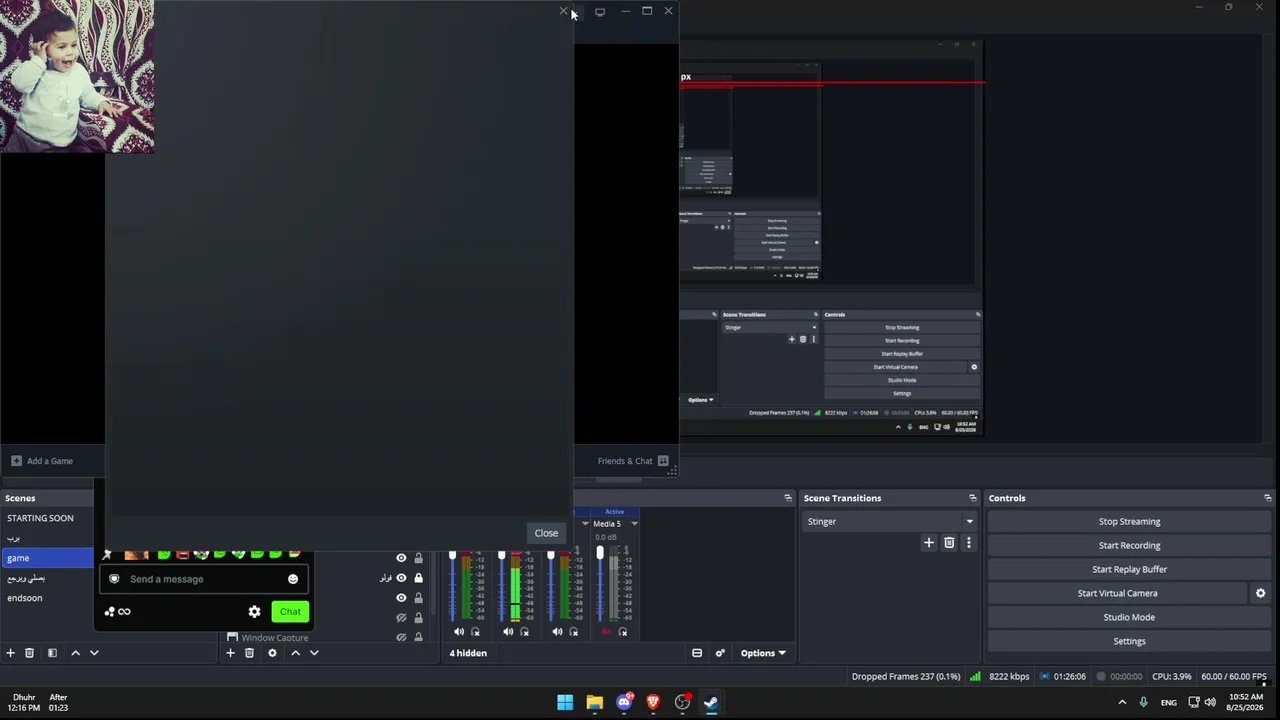
Task: Open the Windows Start menu
Action: 565,702
